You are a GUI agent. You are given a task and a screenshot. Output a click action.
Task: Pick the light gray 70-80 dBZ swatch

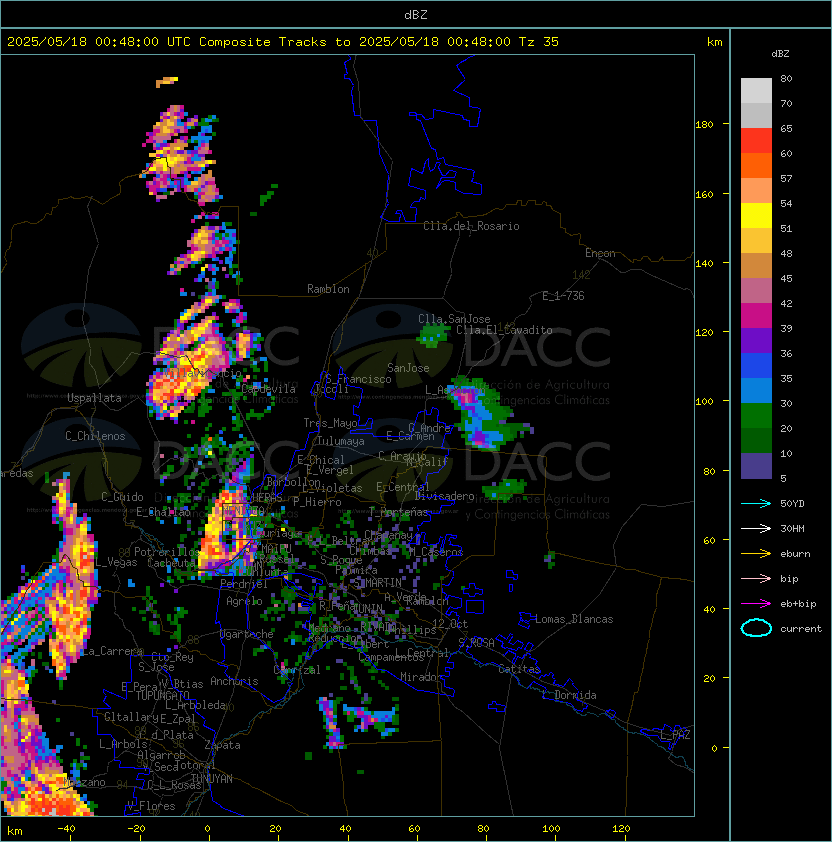pos(756,91)
